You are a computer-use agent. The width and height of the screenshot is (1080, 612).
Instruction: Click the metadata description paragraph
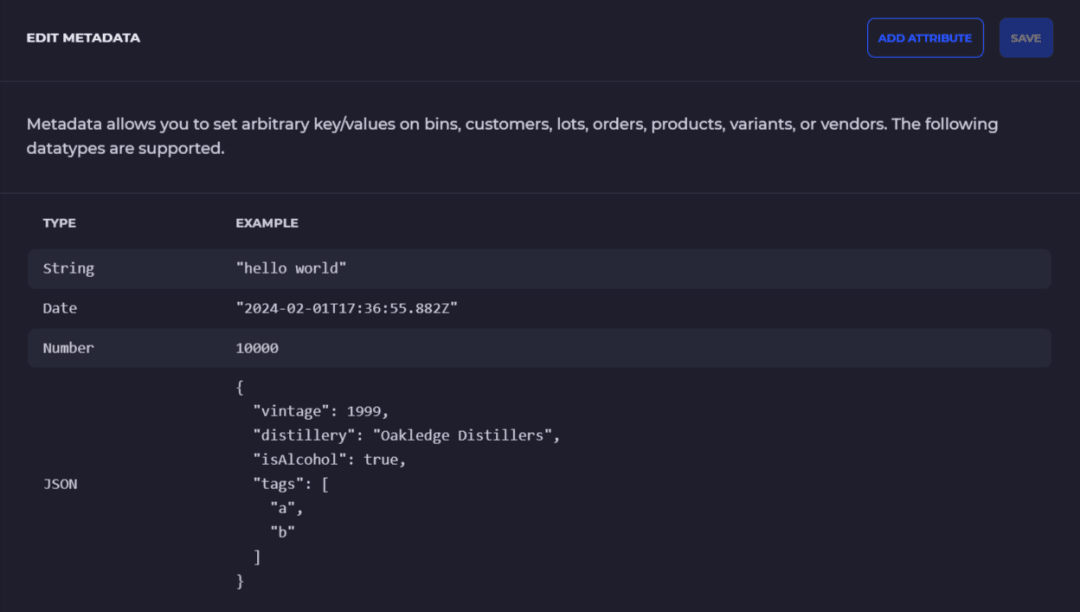512,136
